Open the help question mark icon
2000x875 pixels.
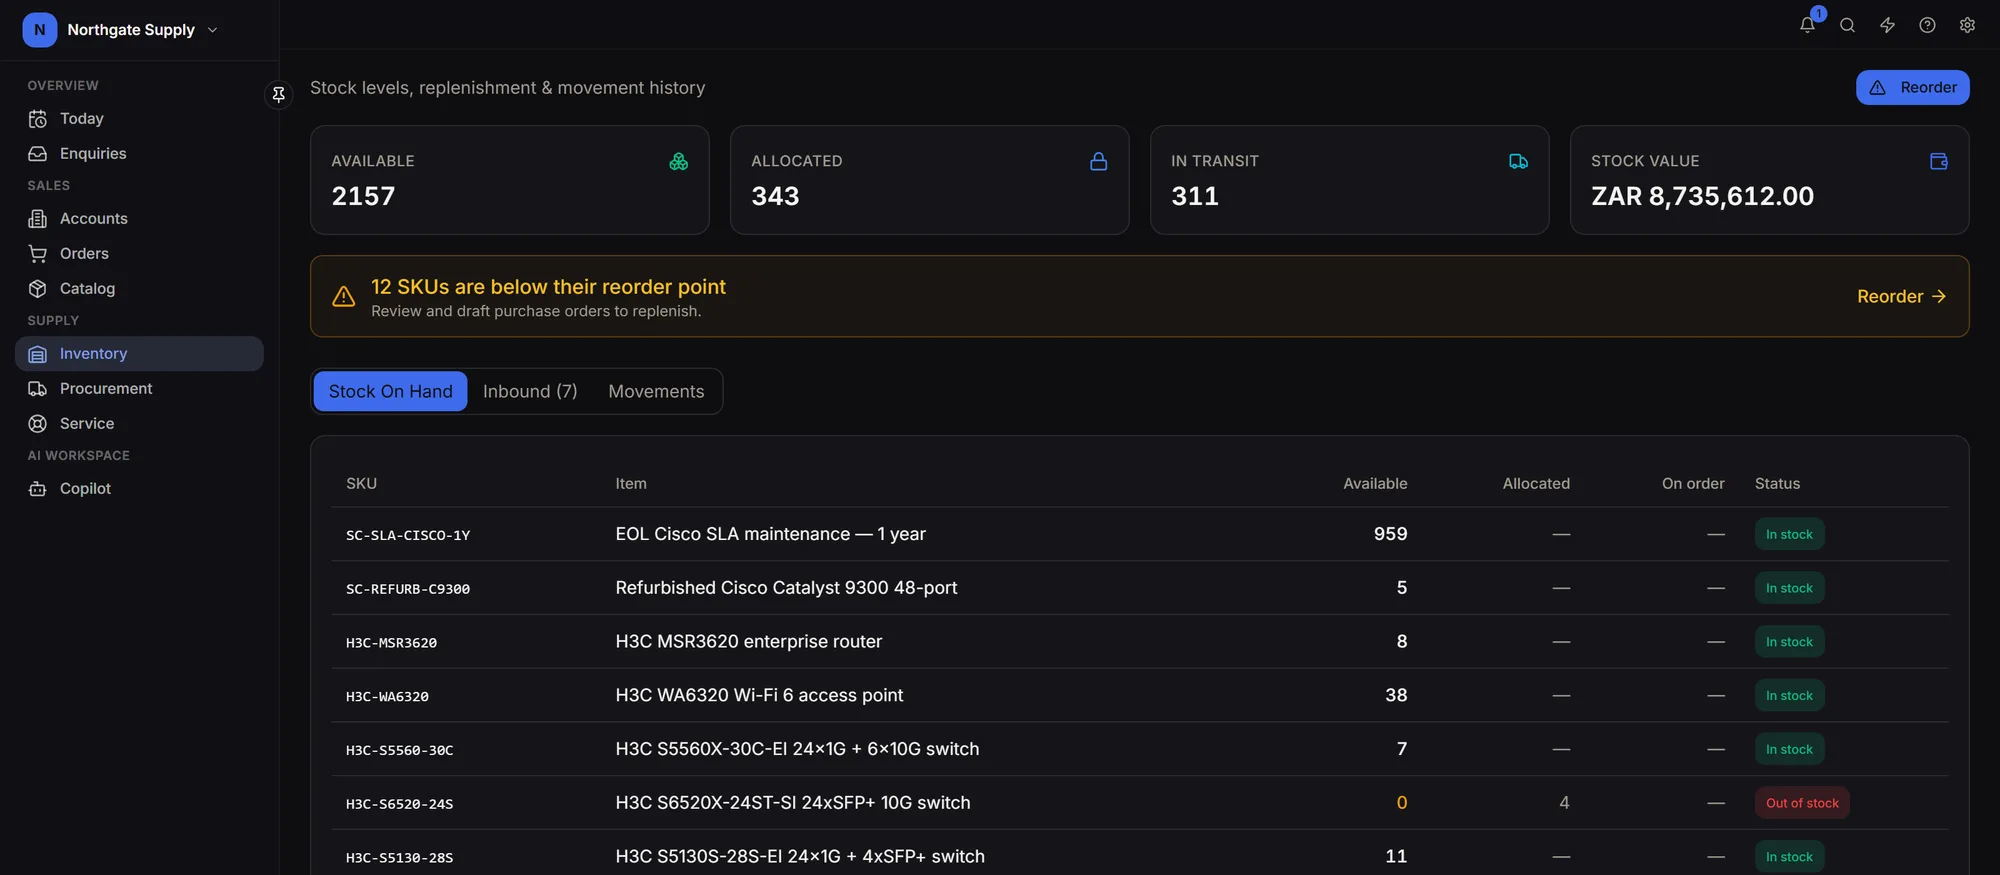click(1927, 25)
